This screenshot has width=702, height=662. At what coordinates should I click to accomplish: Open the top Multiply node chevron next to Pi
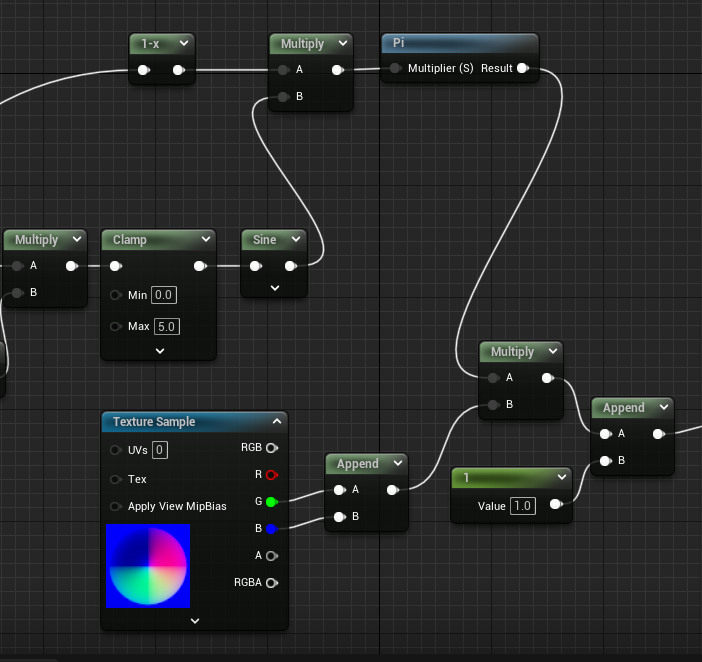(343, 43)
